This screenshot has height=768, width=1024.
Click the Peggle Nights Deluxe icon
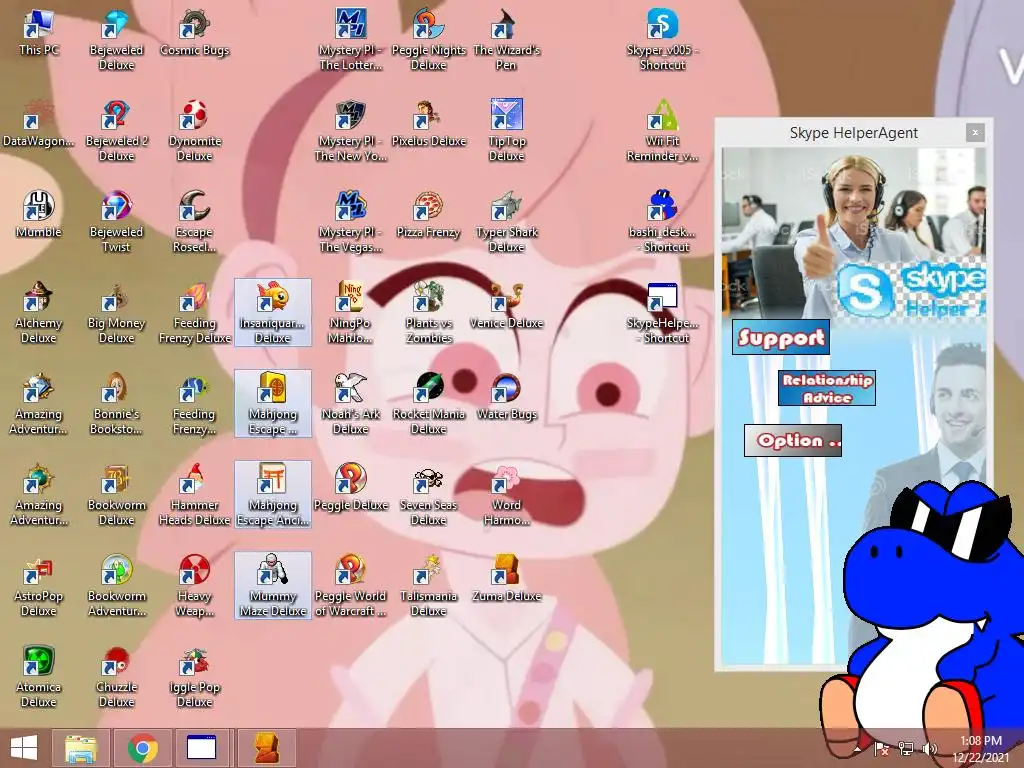pyautogui.click(x=428, y=39)
